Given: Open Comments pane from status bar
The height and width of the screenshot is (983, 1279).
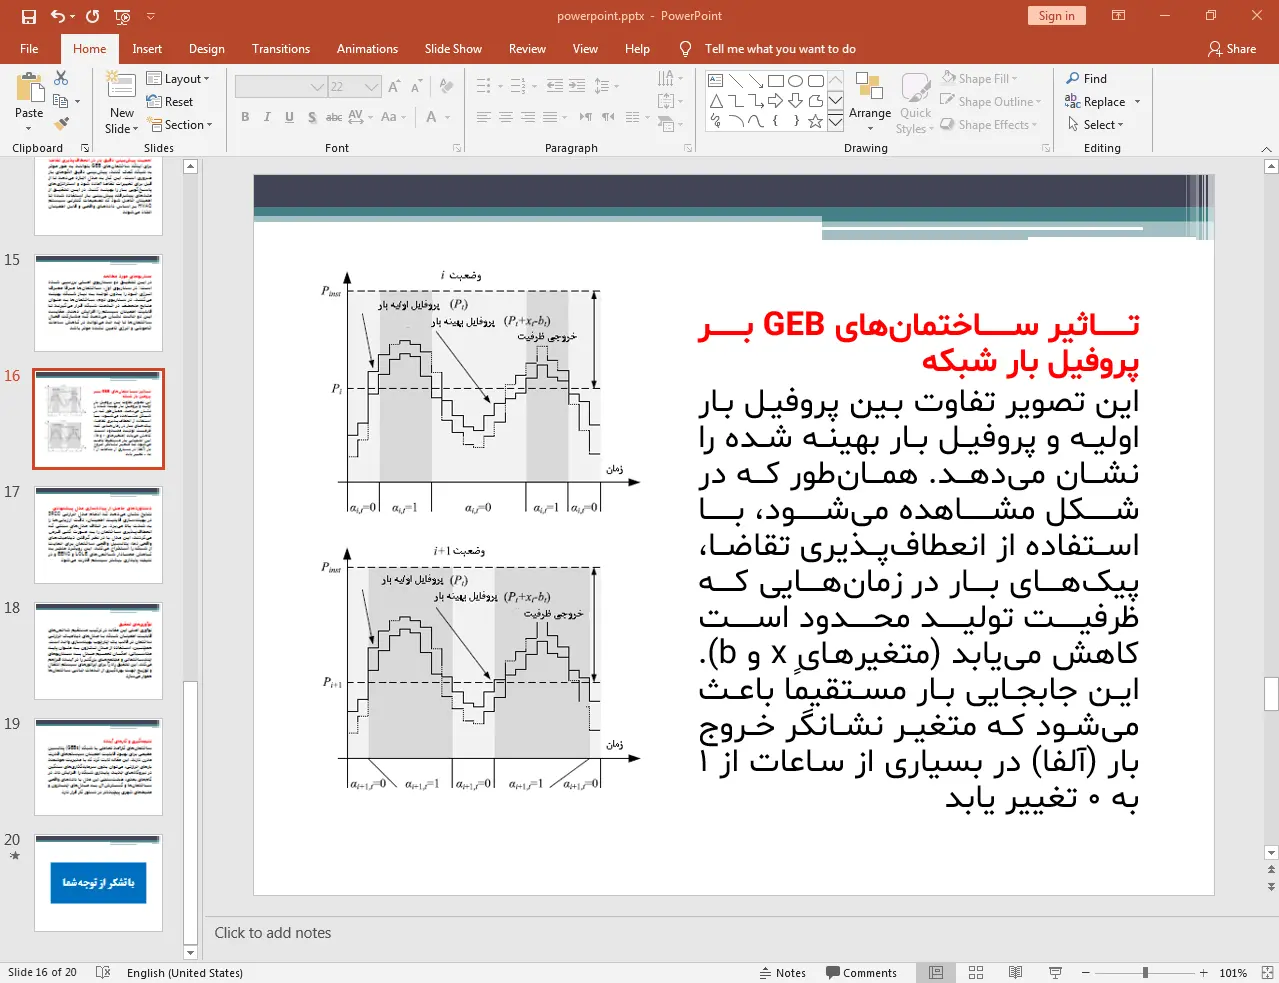Looking at the screenshot, I should 862,972.
